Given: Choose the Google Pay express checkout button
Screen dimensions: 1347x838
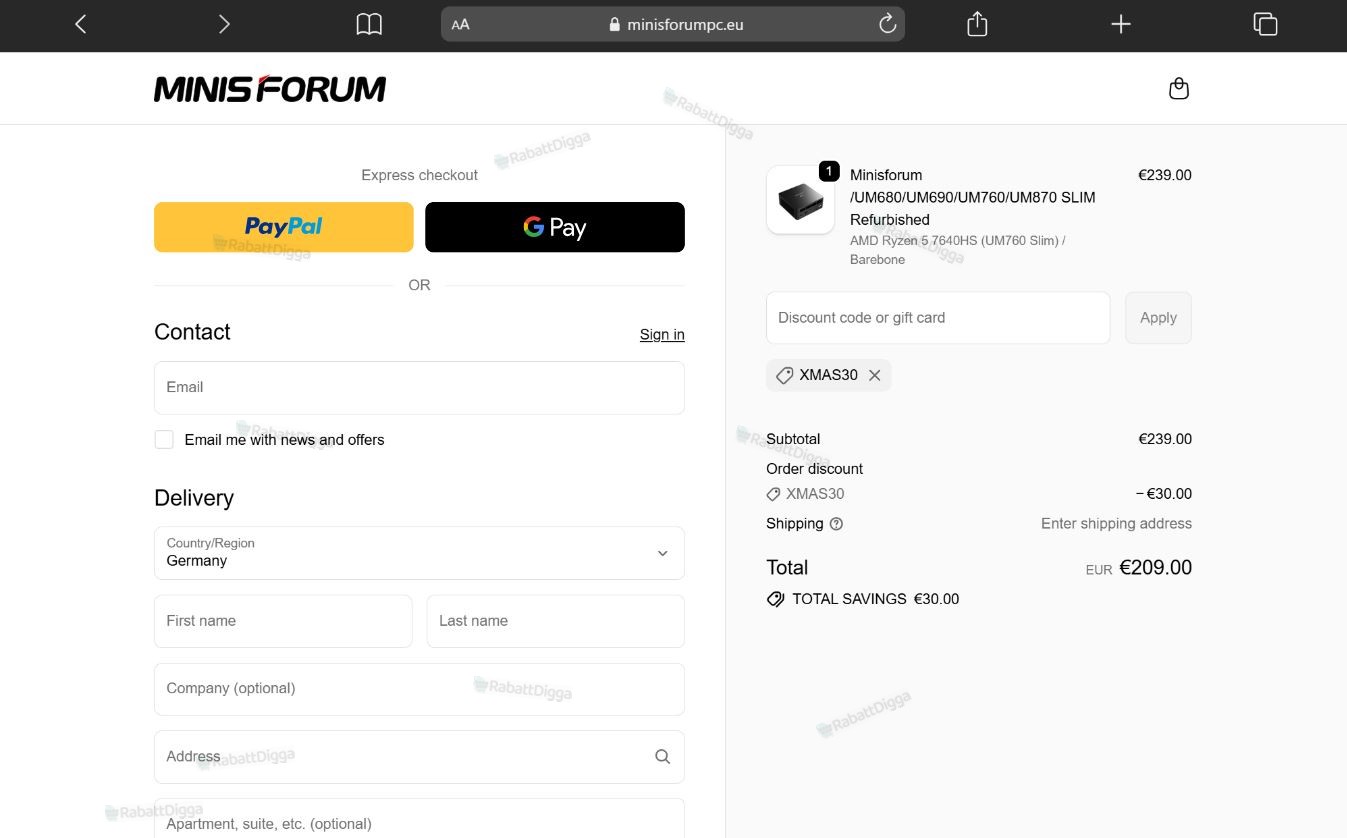Looking at the screenshot, I should tap(555, 227).
